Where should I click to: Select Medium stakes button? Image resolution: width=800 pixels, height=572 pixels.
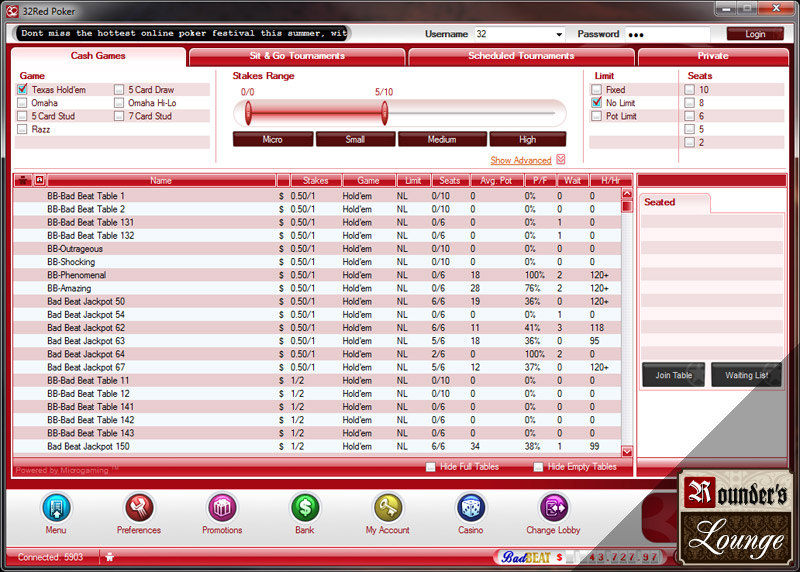pos(442,139)
